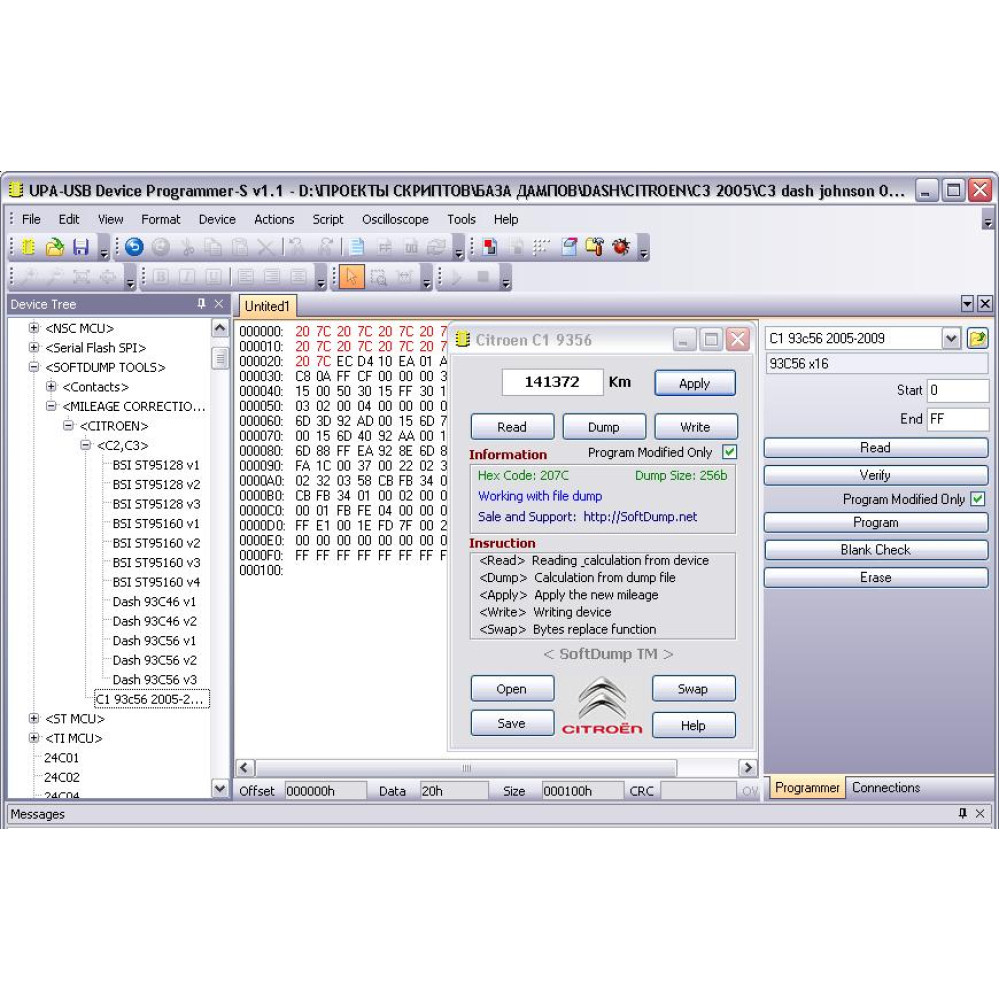Select the orange pointer cursor tool
Viewport: 1000px width, 1000px height.
tap(351, 277)
